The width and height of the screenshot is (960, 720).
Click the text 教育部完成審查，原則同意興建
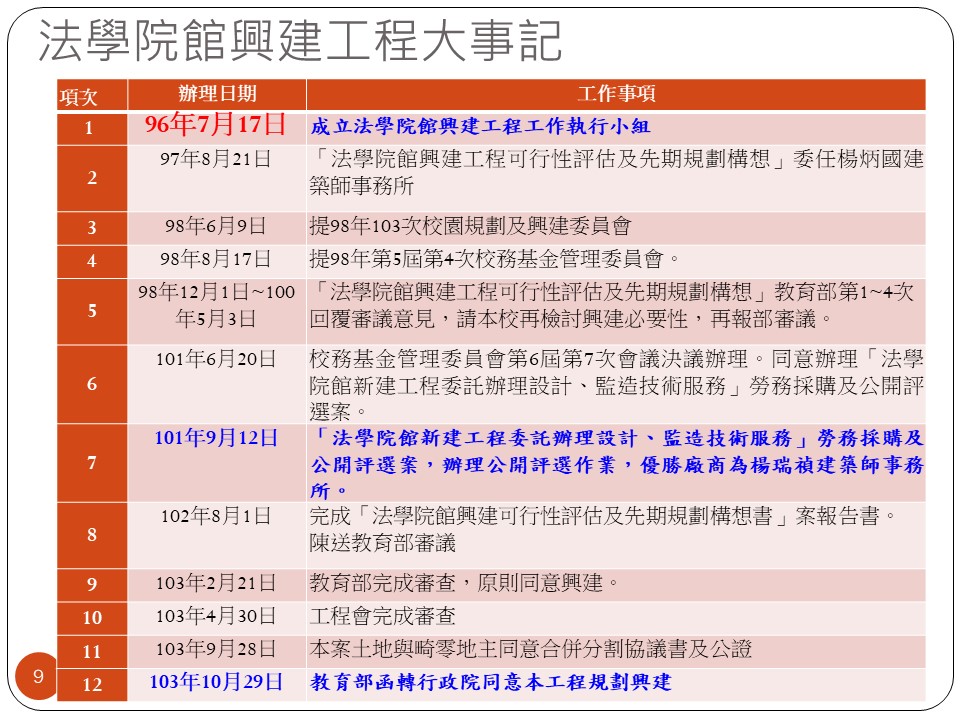coord(464,583)
